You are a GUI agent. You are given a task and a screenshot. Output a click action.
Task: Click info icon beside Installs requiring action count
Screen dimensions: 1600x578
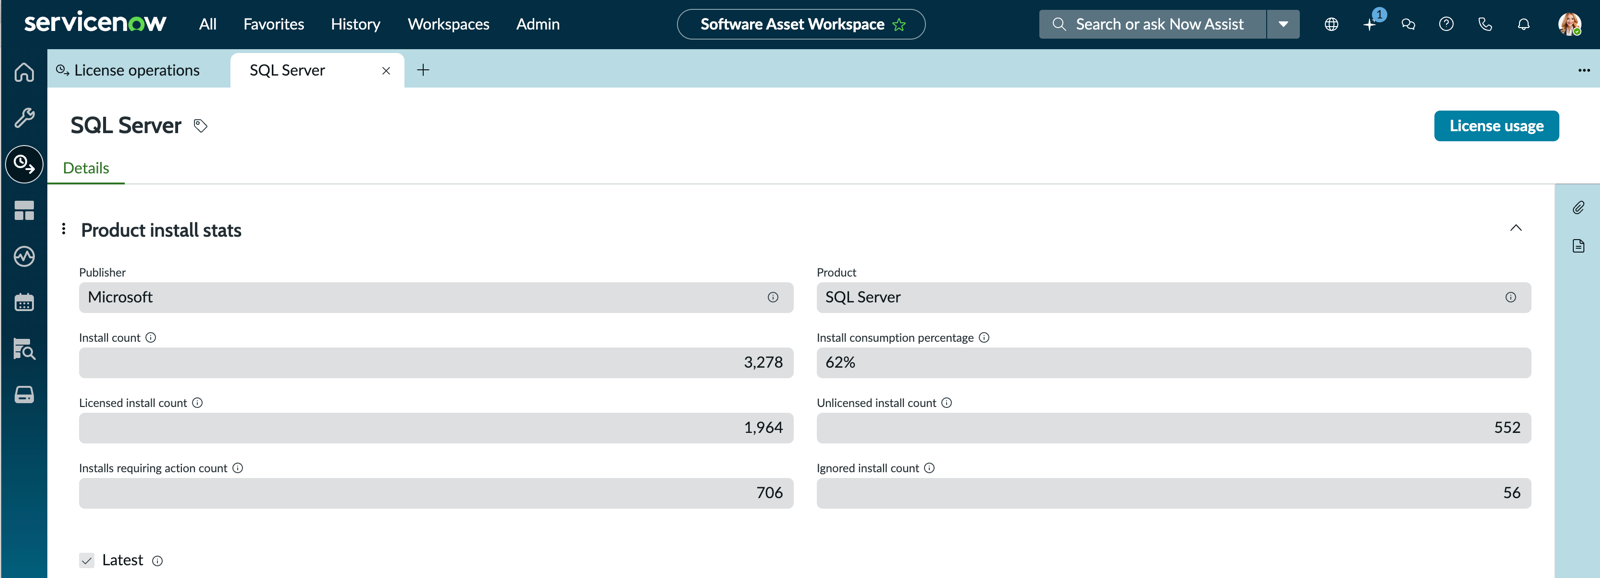coord(238,468)
